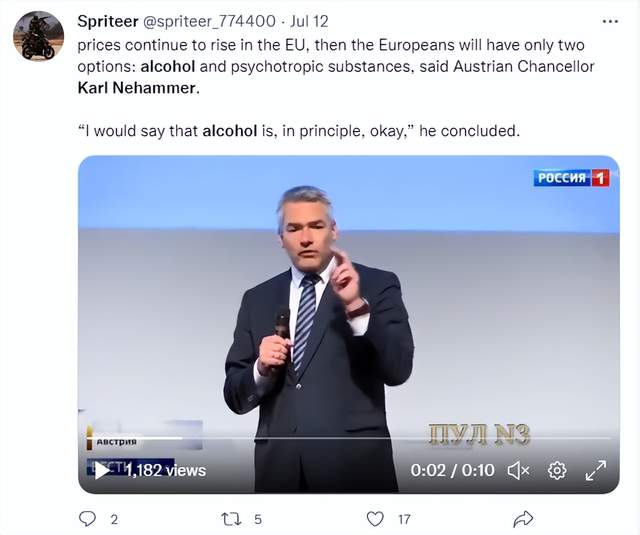The height and width of the screenshot is (535, 640).
Task: Retweet this post using the retweet icon
Action: (230, 519)
